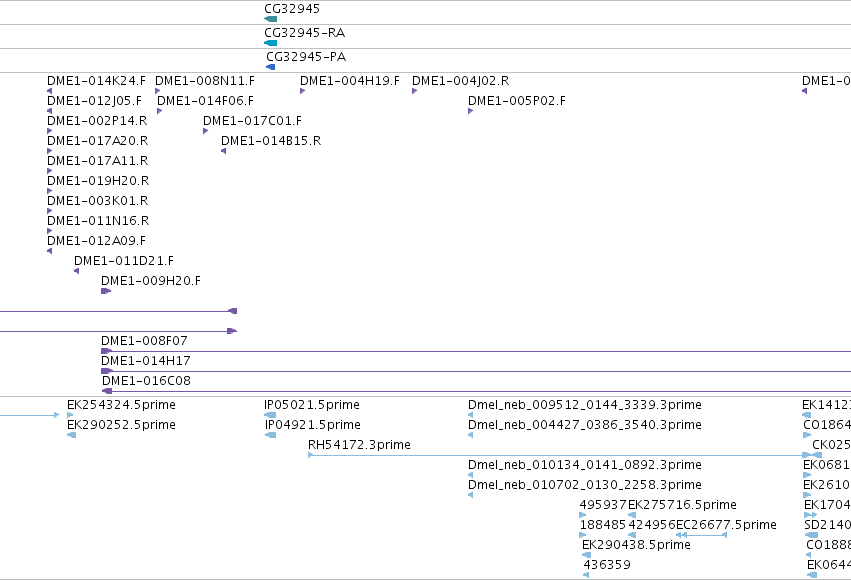Click the DME1-017A20.R label
This screenshot has width=851, height=580.
pyautogui.click(x=98, y=141)
